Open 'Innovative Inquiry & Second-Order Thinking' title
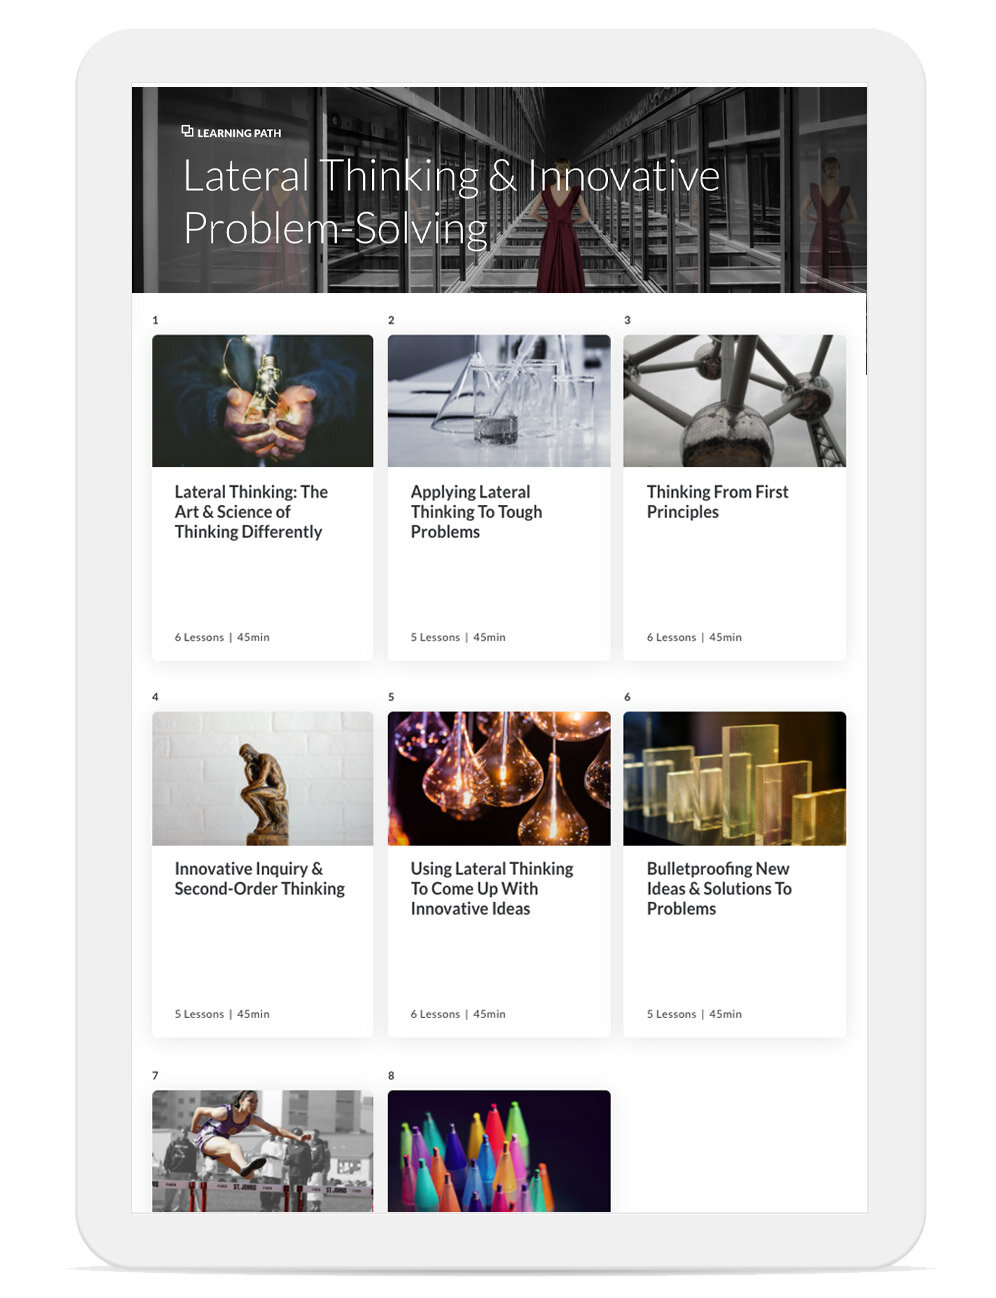Screen dimensions: 996x1298 click(x=259, y=879)
